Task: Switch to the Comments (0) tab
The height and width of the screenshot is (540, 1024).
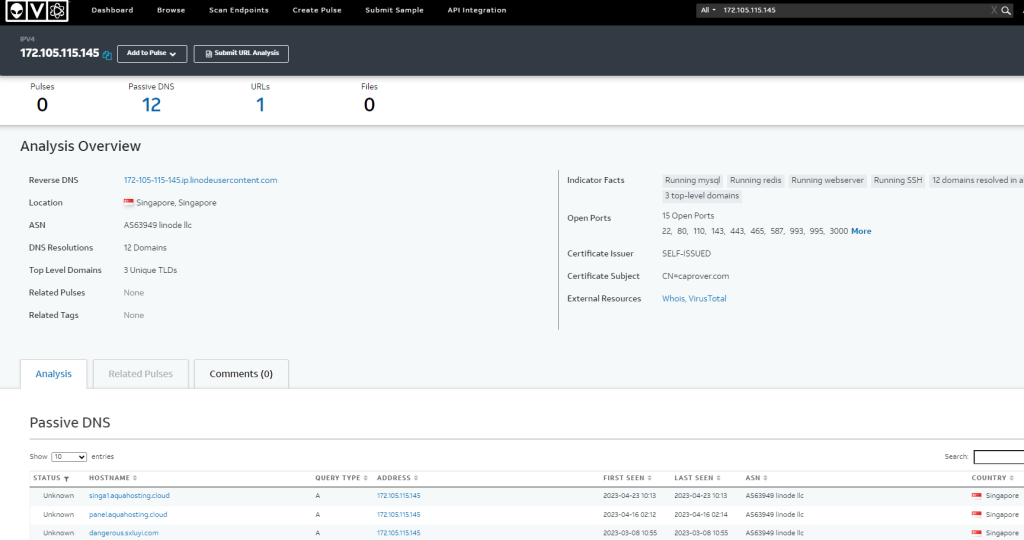Action: click(241, 374)
